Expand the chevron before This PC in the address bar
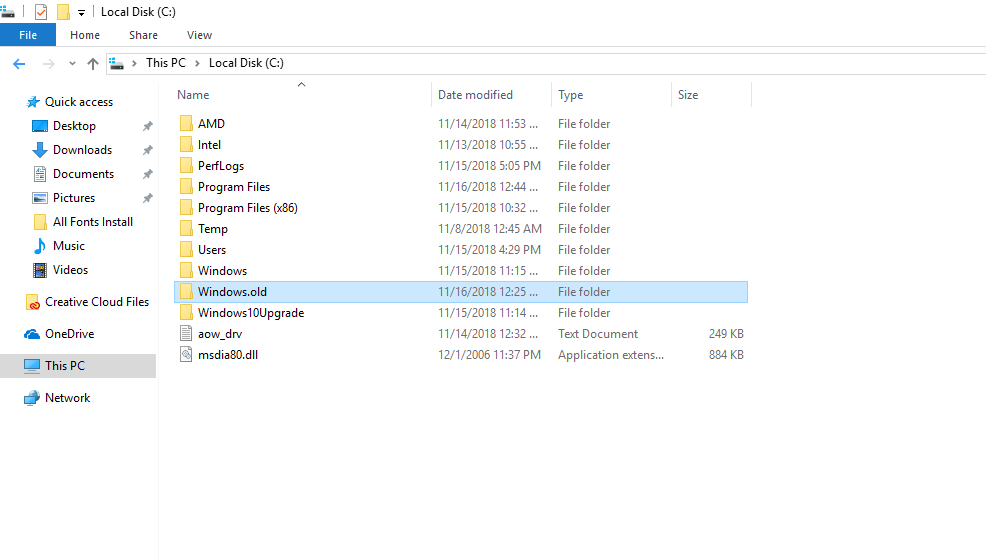The width and height of the screenshot is (986, 559). tap(134, 64)
